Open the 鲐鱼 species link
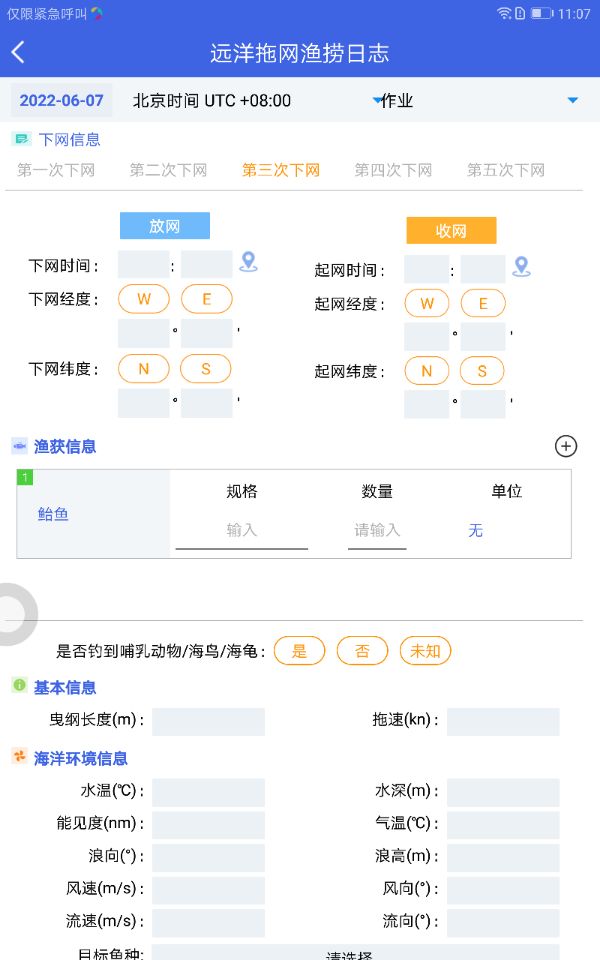600x960 pixels. point(52,514)
